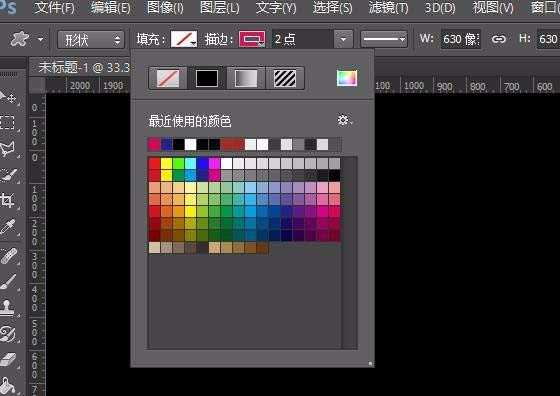Toggle link between width and height
The height and width of the screenshot is (396, 560).
(499, 39)
